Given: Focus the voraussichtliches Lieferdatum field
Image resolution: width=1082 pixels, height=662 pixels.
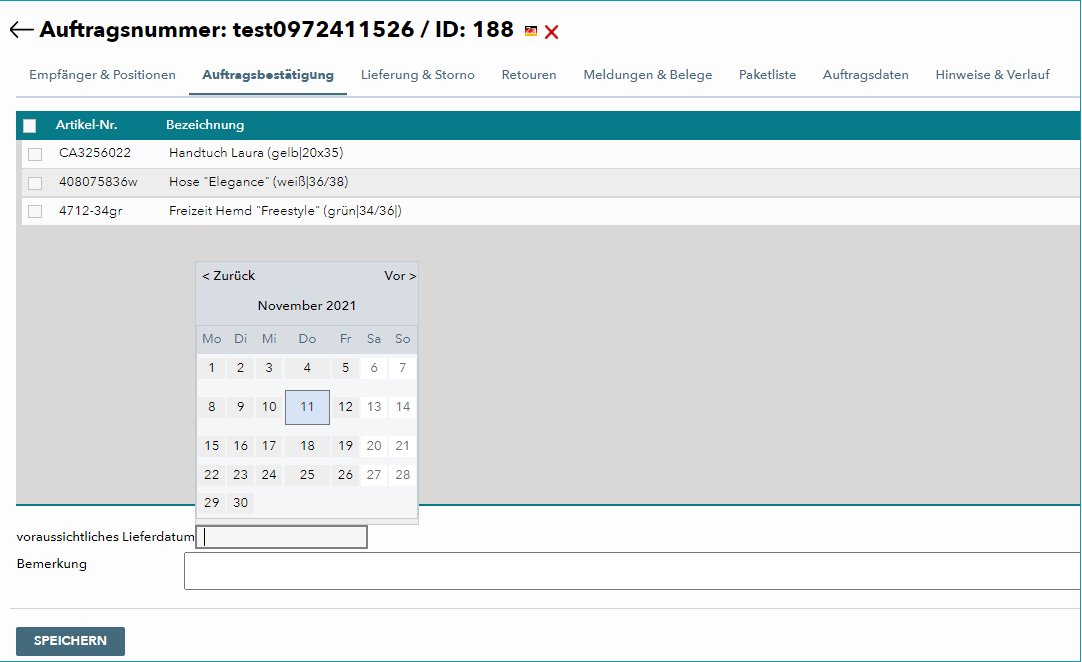Looking at the screenshot, I should (282, 537).
